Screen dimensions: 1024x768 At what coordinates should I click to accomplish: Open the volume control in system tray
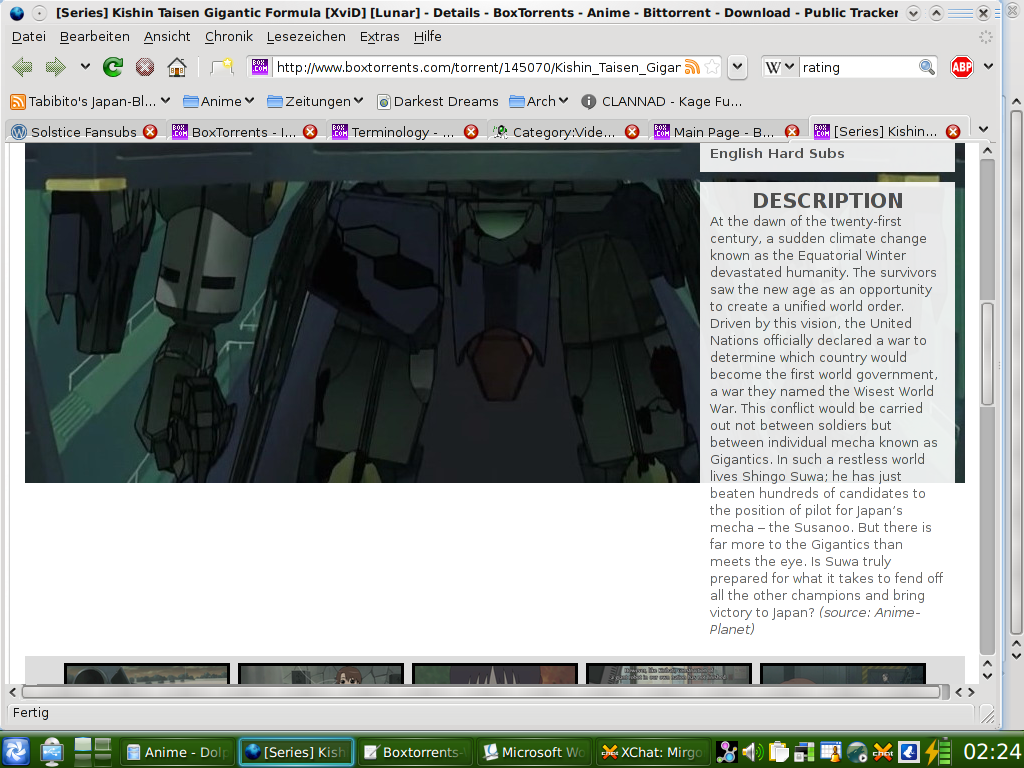pyautogui.click(x=752, y=752)
